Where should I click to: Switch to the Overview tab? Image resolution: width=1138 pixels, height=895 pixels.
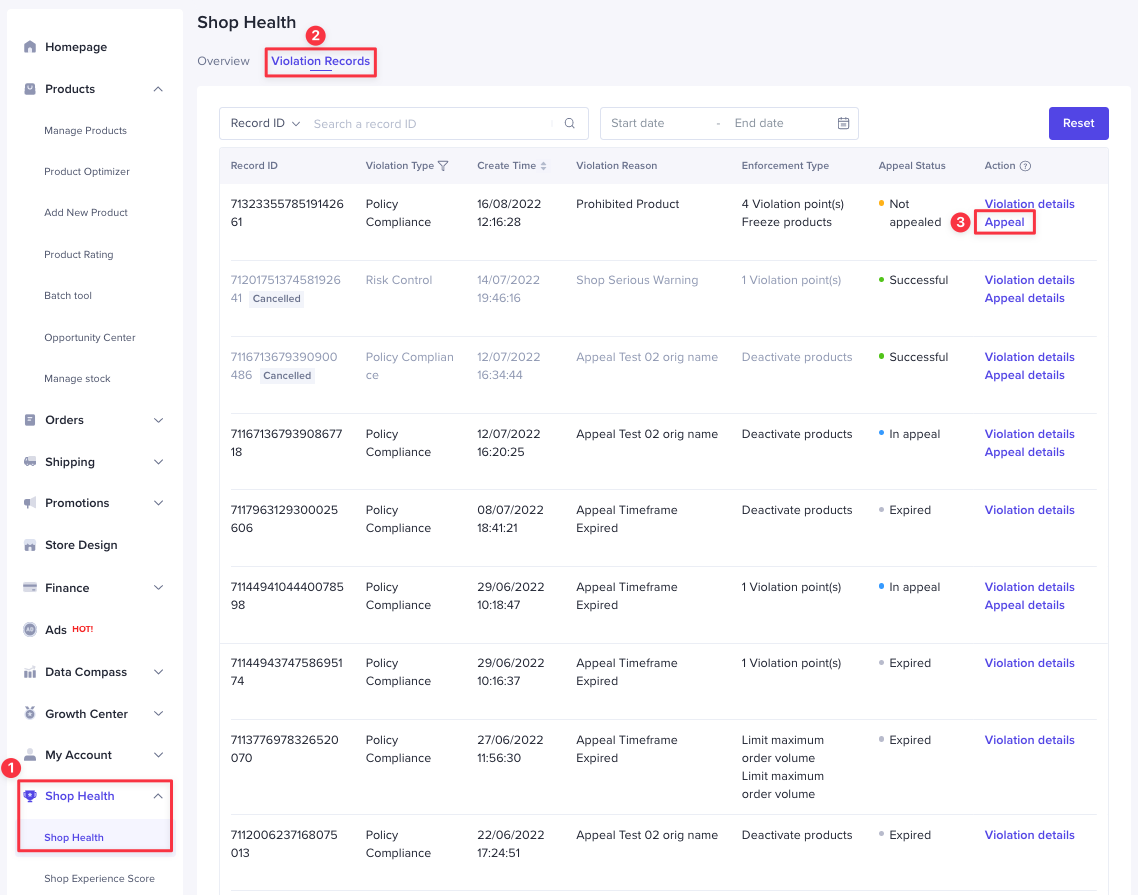[223, 61]
